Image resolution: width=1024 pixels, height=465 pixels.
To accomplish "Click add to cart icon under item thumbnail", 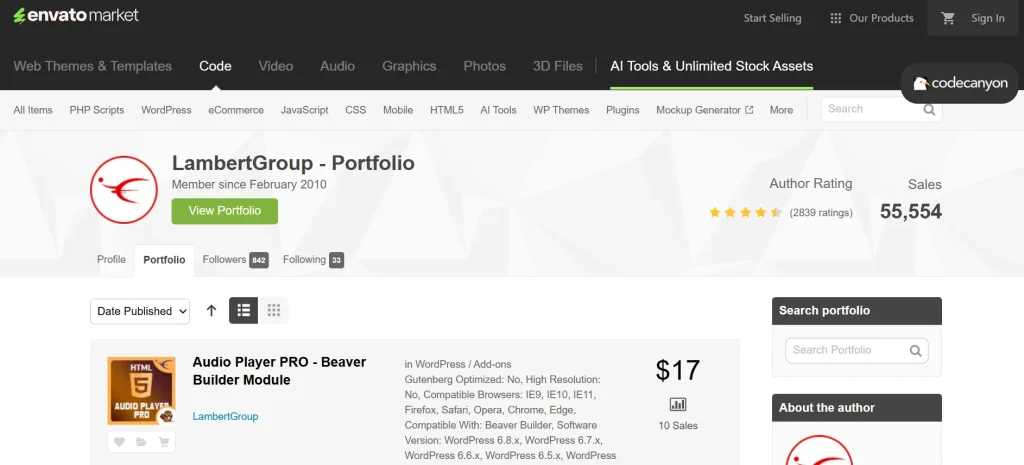I will click(163, 441).
